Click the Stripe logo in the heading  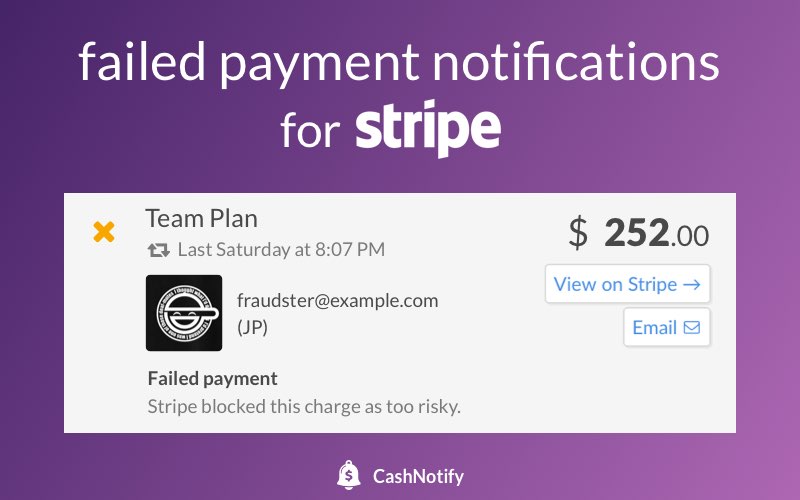point(428,129)
